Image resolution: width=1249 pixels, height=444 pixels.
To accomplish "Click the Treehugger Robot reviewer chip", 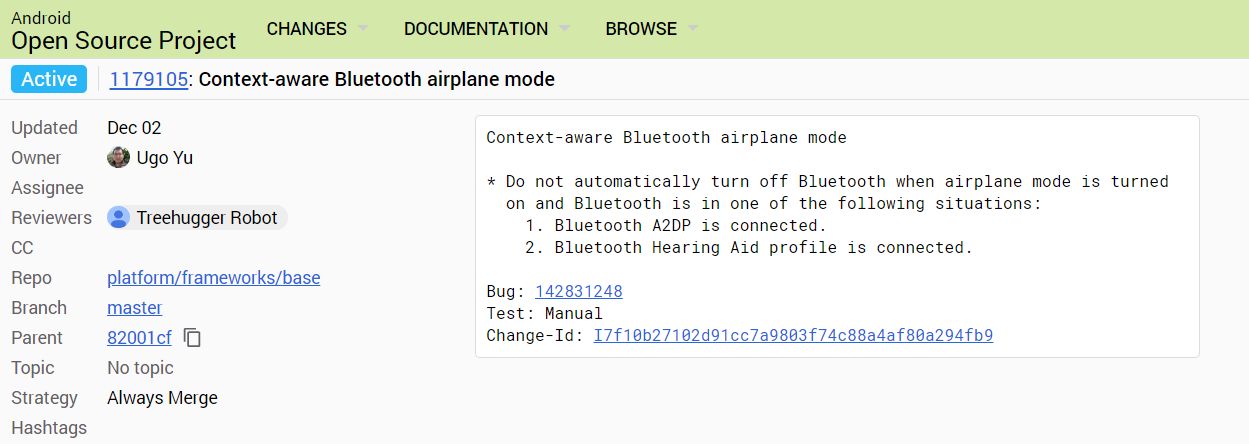I will coord(197,218).
